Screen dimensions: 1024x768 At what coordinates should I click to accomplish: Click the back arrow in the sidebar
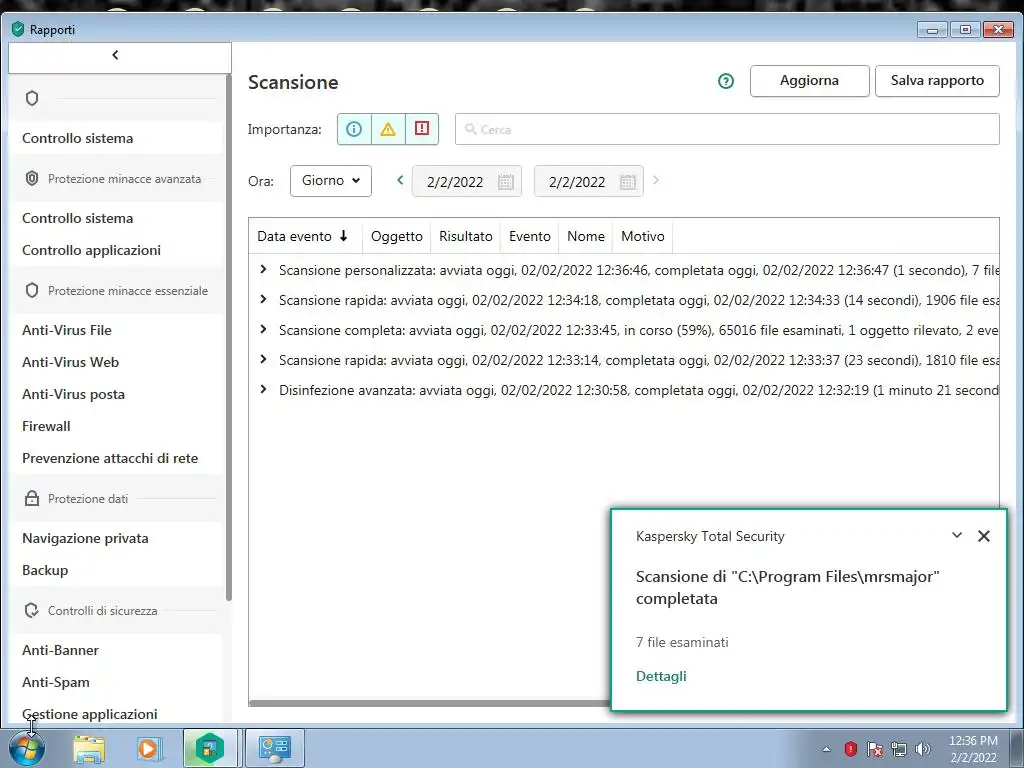coord(116,56)
